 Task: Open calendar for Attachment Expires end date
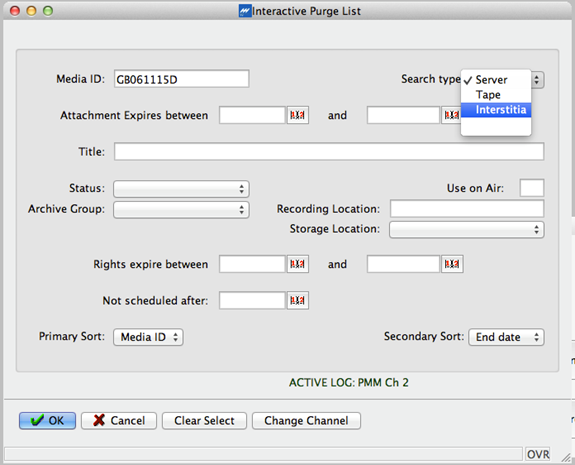click(451, 115)
